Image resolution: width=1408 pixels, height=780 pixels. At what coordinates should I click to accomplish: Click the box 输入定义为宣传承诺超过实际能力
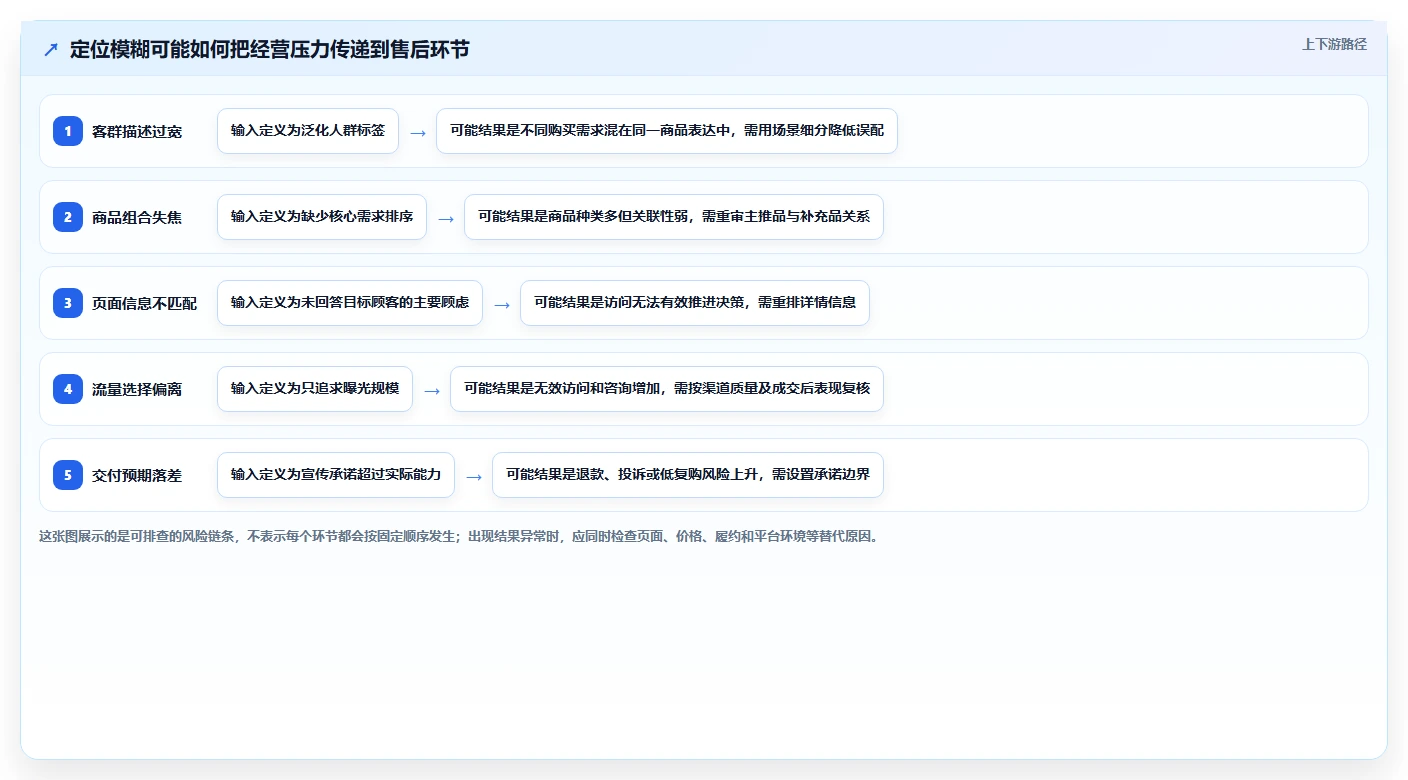click(x=336, y=475)
